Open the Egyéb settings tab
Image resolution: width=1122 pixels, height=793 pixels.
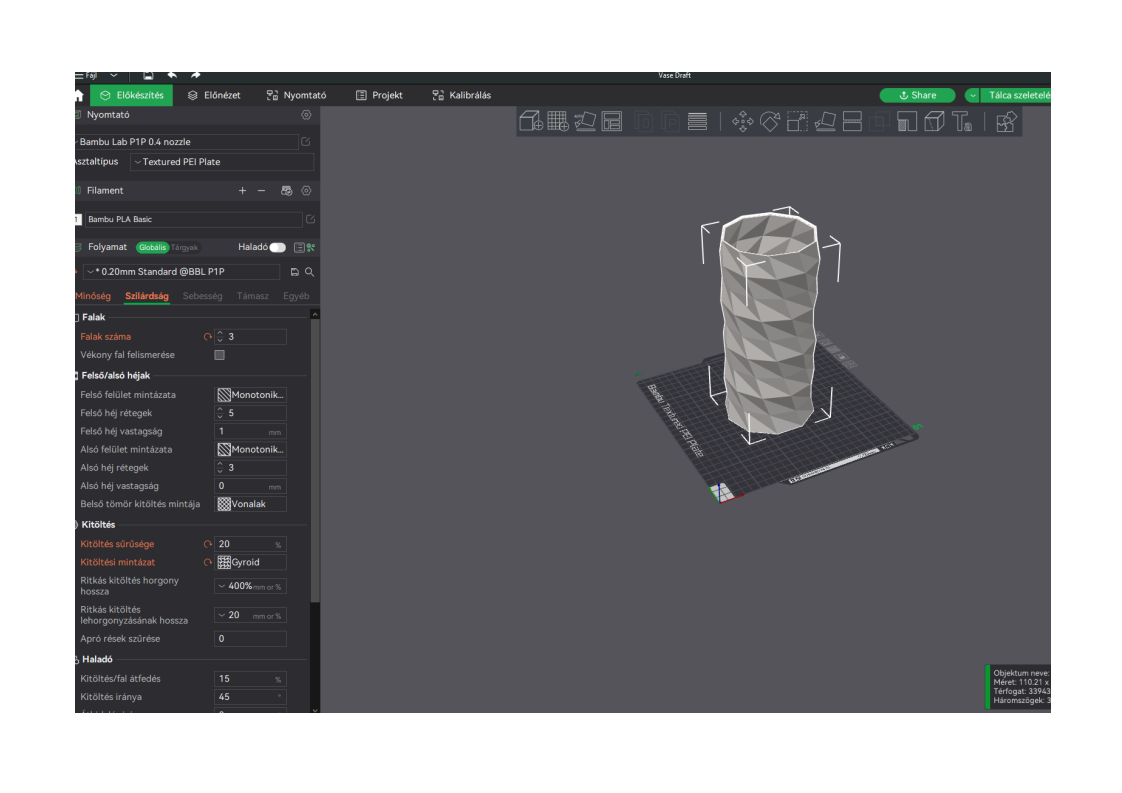(296, 296)
